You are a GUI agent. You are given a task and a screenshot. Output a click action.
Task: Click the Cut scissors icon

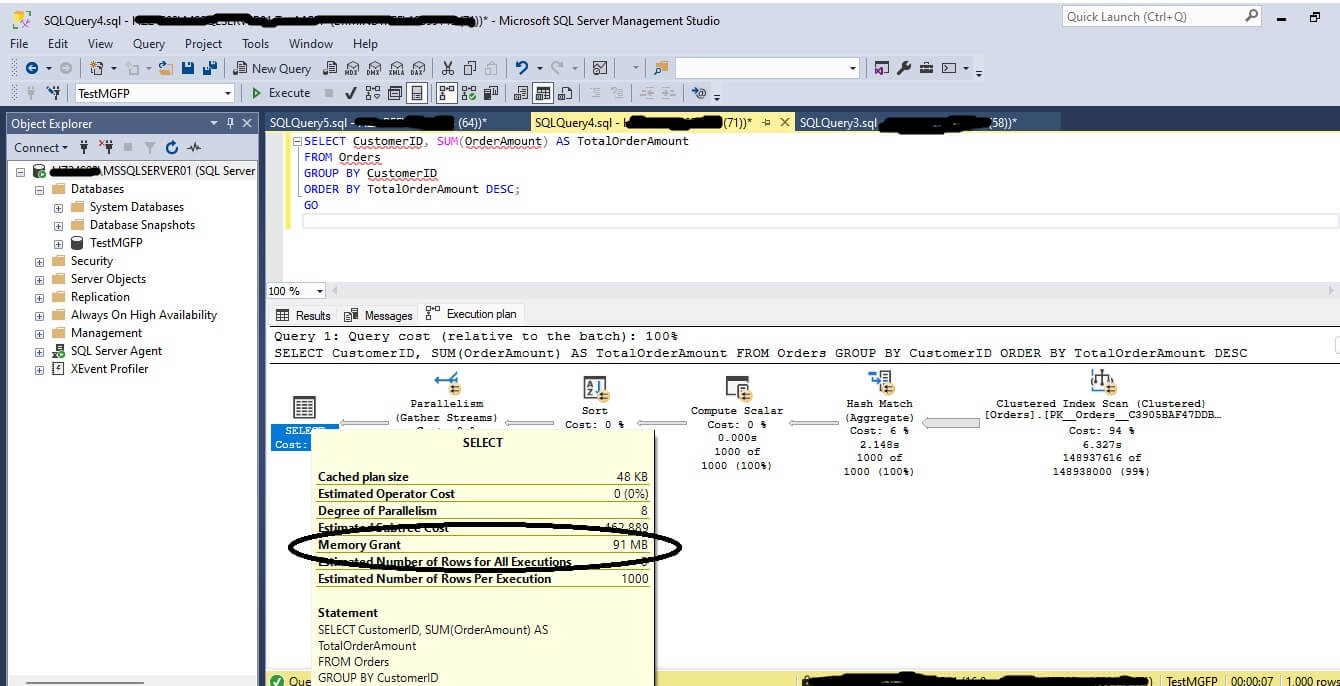[447, 68]
